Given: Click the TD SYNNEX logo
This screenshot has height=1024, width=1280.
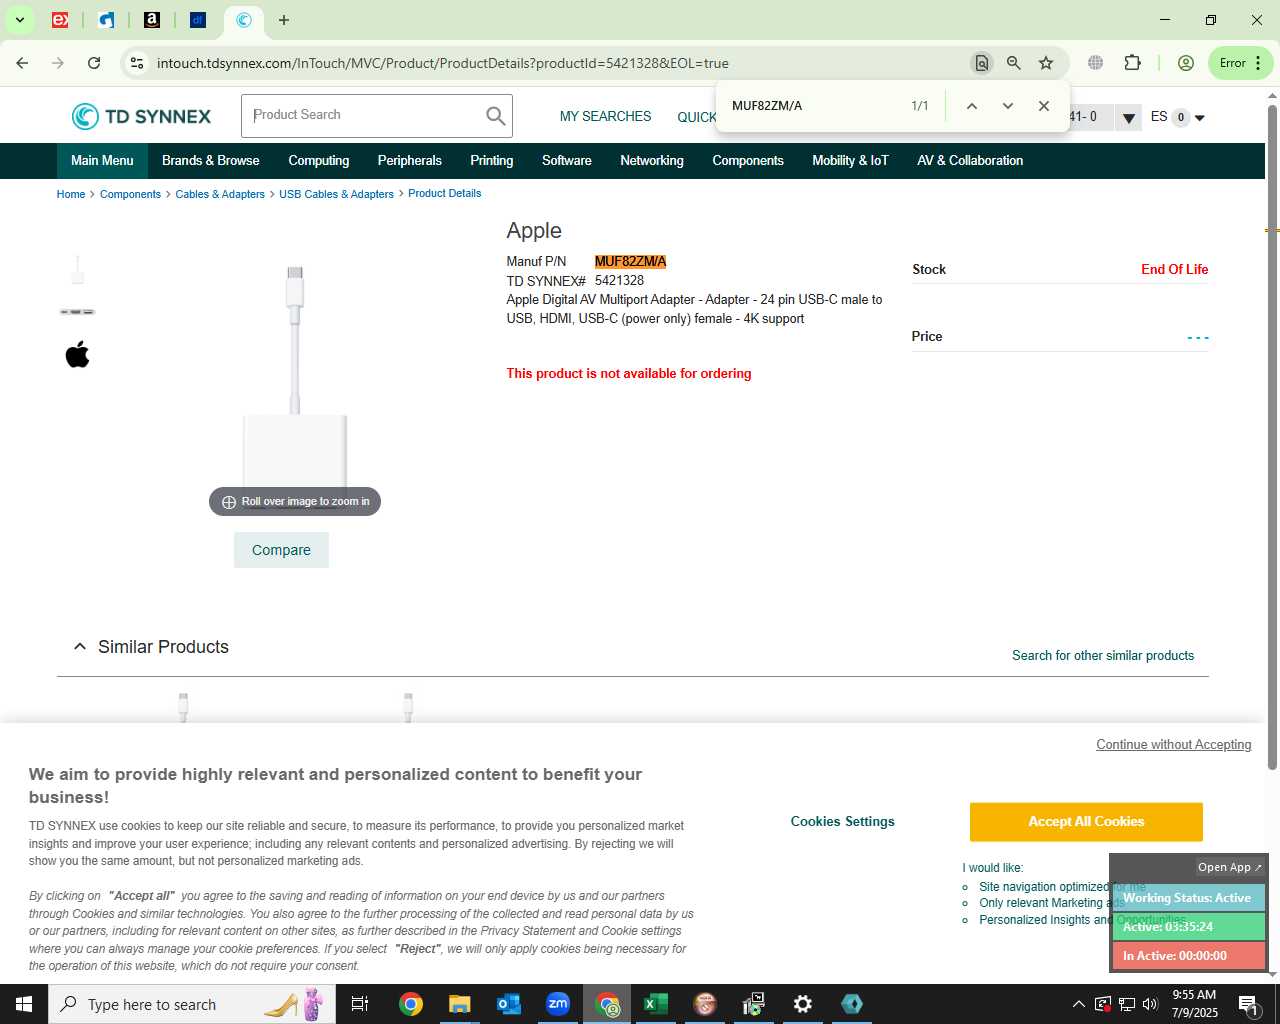Looking at the screenshot, I should (141, 116).
